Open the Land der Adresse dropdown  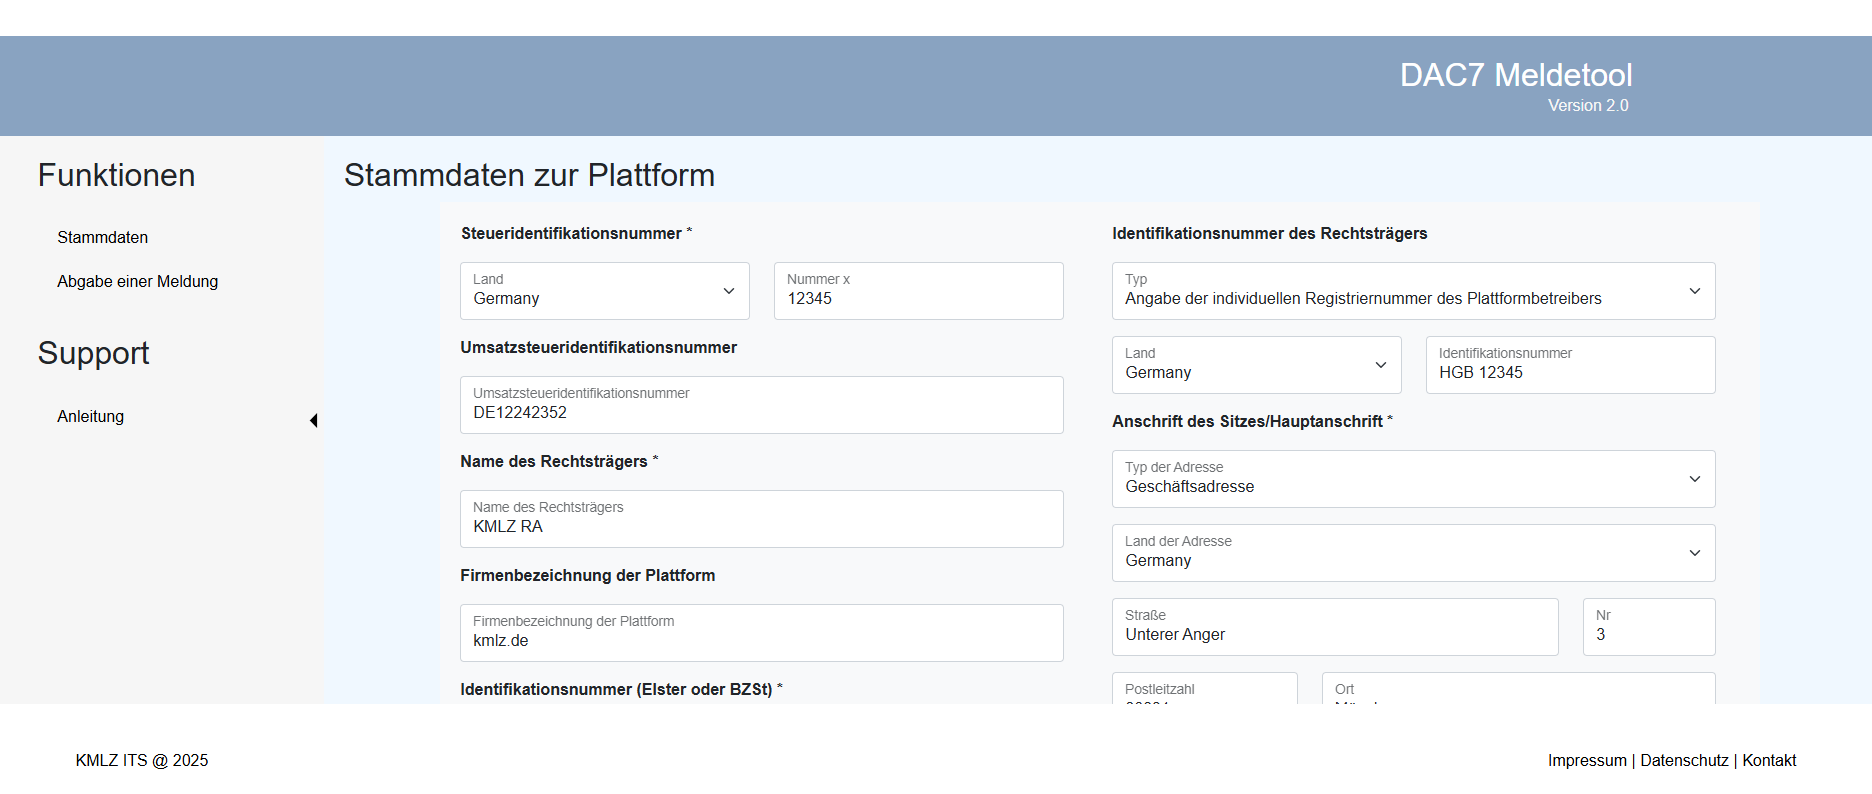[x=1412, y=553]
